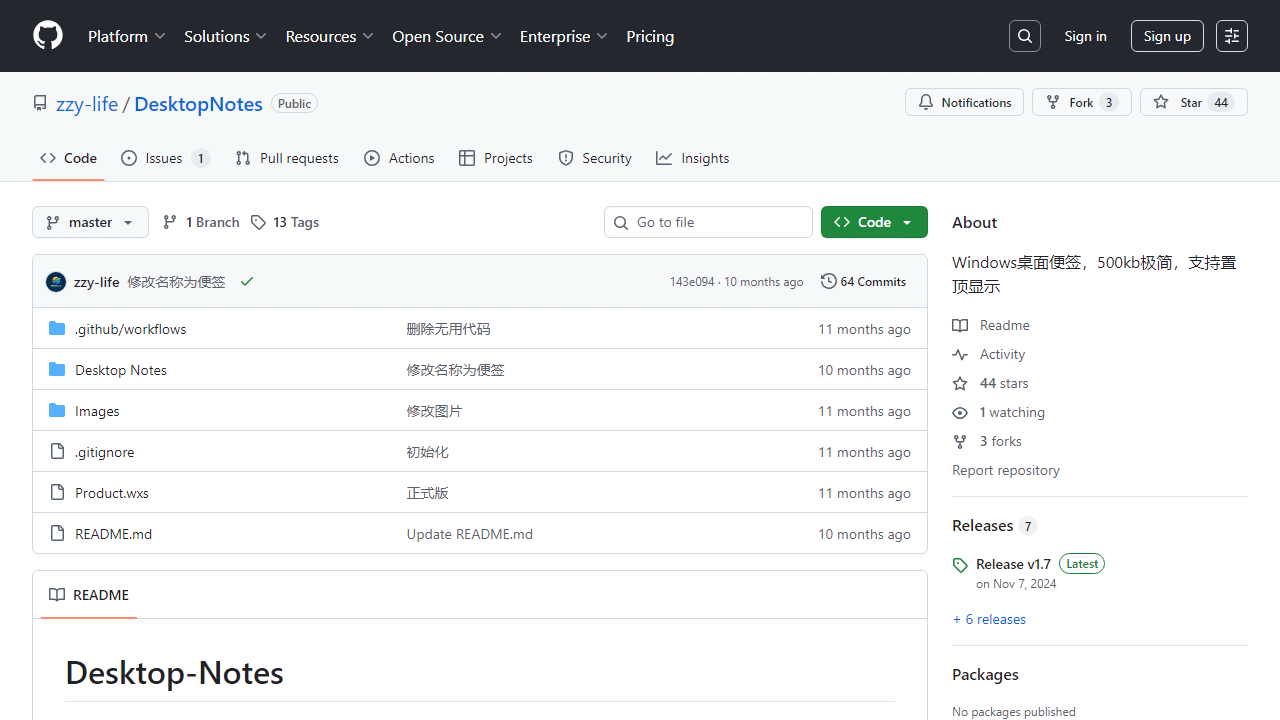
Task: Open the appearance settings icon button
Action: (1232, 36)
